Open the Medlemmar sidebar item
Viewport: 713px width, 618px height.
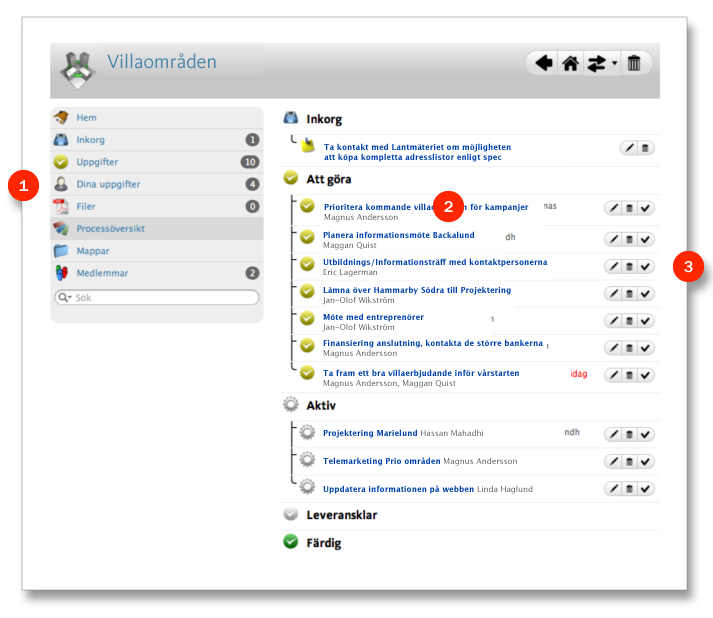pyautogui.click(x=102, y=272)
